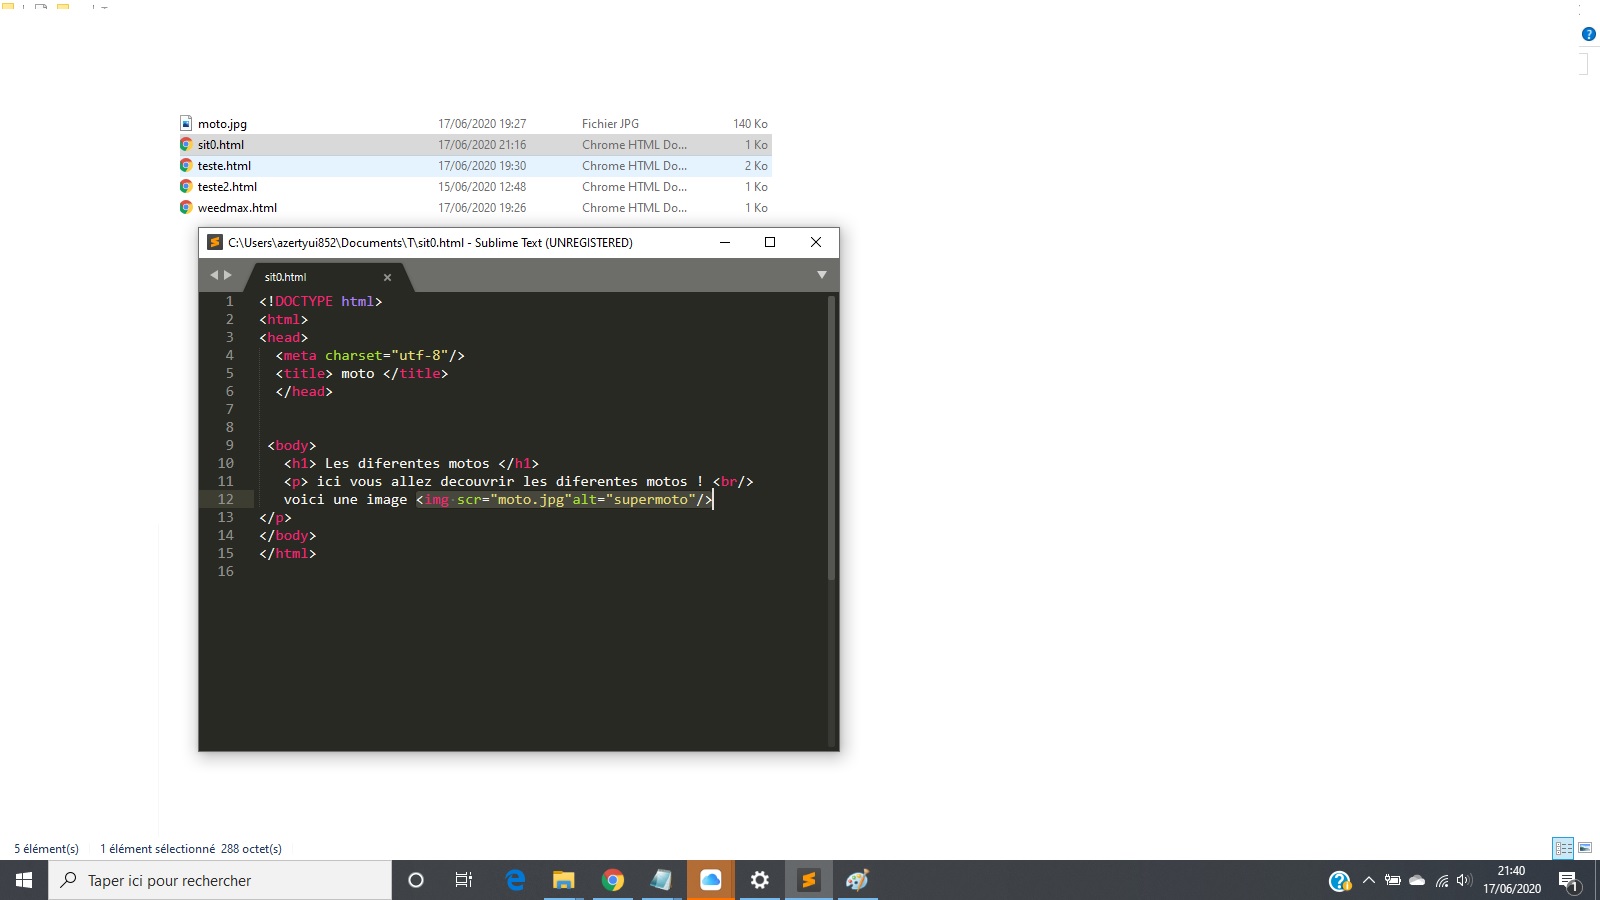Click the Windows search box
Image resolution: width=1600 pixels, height=900 pixels.
(220, 880)
